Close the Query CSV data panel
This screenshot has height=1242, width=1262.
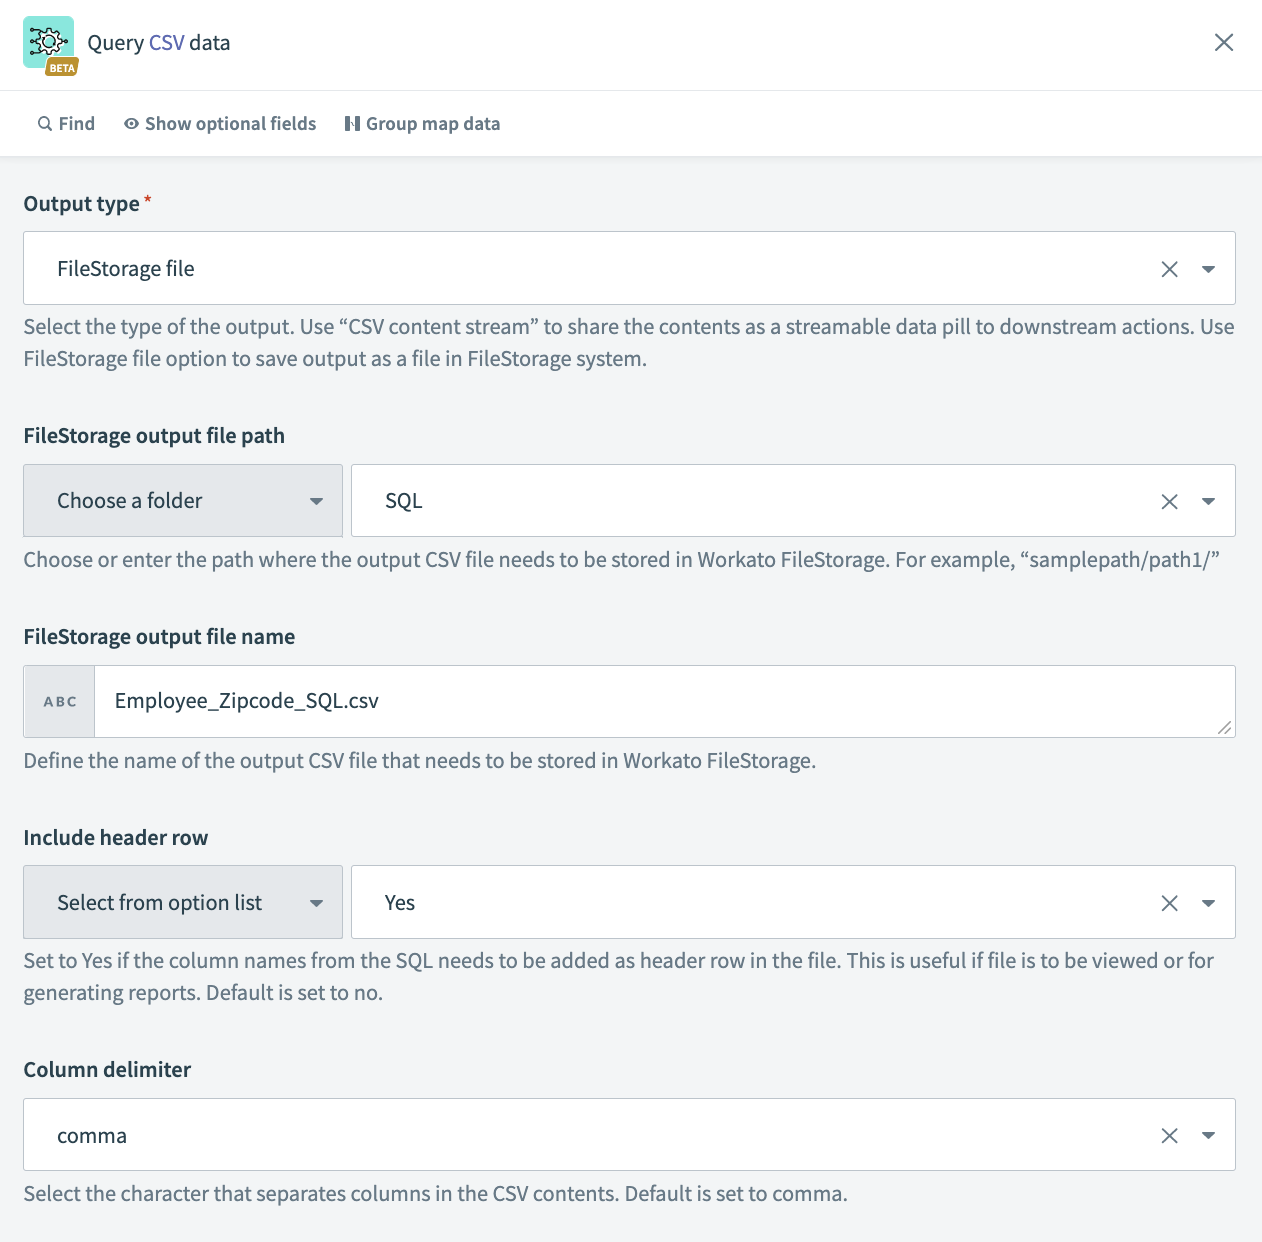[x=1223, y=42]
